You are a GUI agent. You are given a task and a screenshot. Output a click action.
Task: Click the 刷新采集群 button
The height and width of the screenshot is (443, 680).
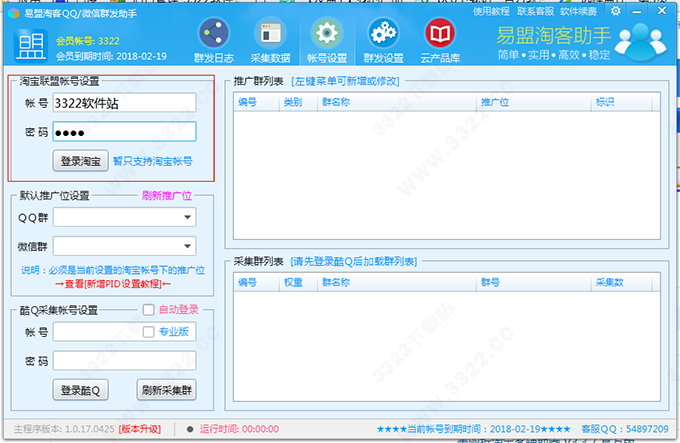pyautogui.click(x=167, y=390)
